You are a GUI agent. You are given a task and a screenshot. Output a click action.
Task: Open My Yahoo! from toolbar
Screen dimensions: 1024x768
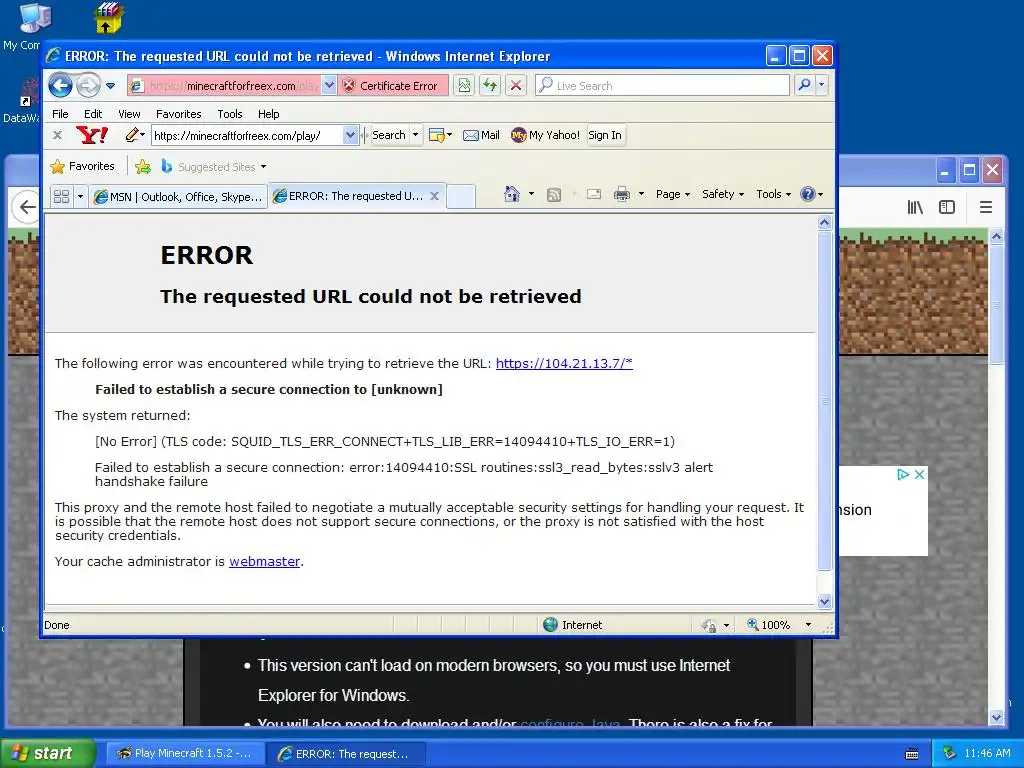click(545, 135)
